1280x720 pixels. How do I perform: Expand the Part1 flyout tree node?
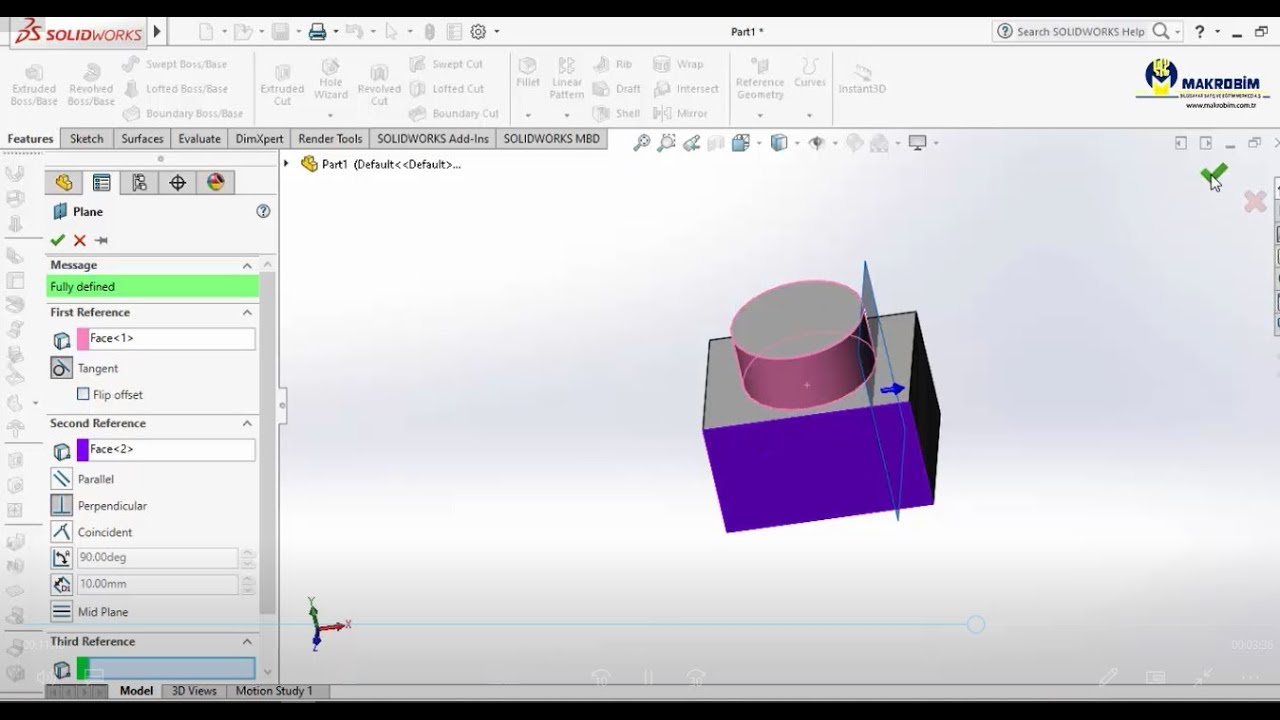[287, 164]
